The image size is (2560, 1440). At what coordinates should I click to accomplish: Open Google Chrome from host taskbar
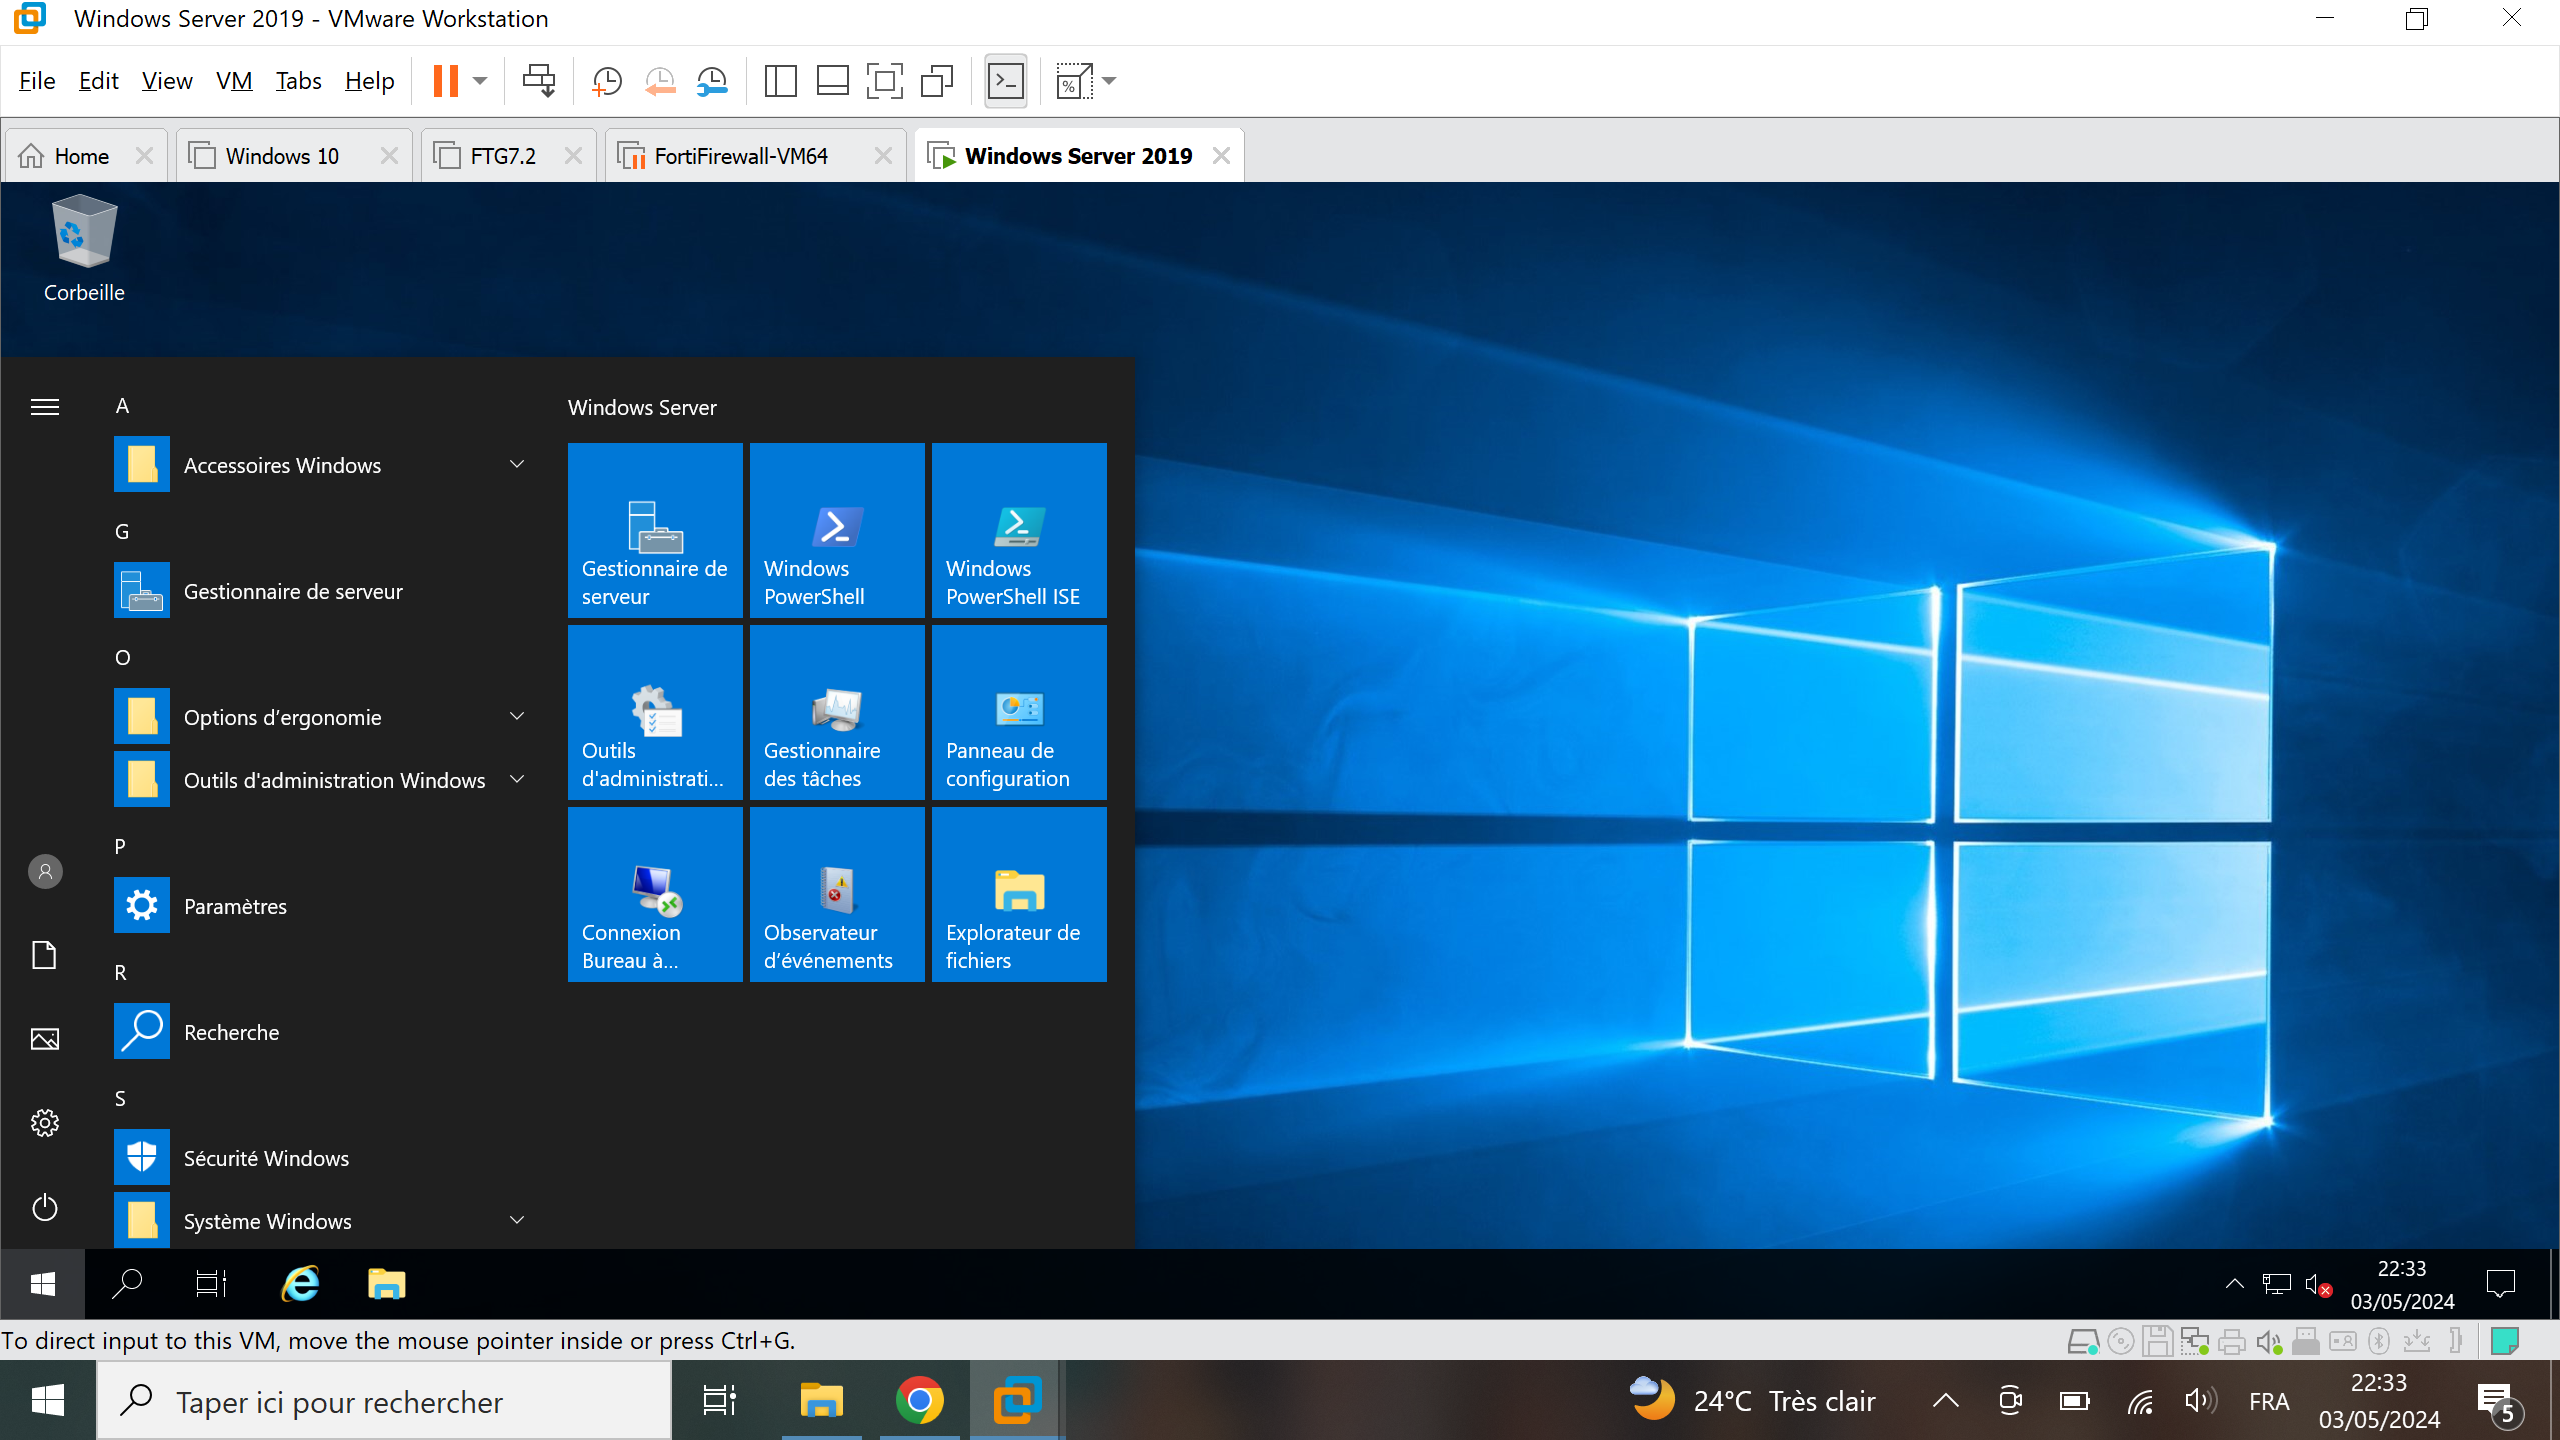919,1402
